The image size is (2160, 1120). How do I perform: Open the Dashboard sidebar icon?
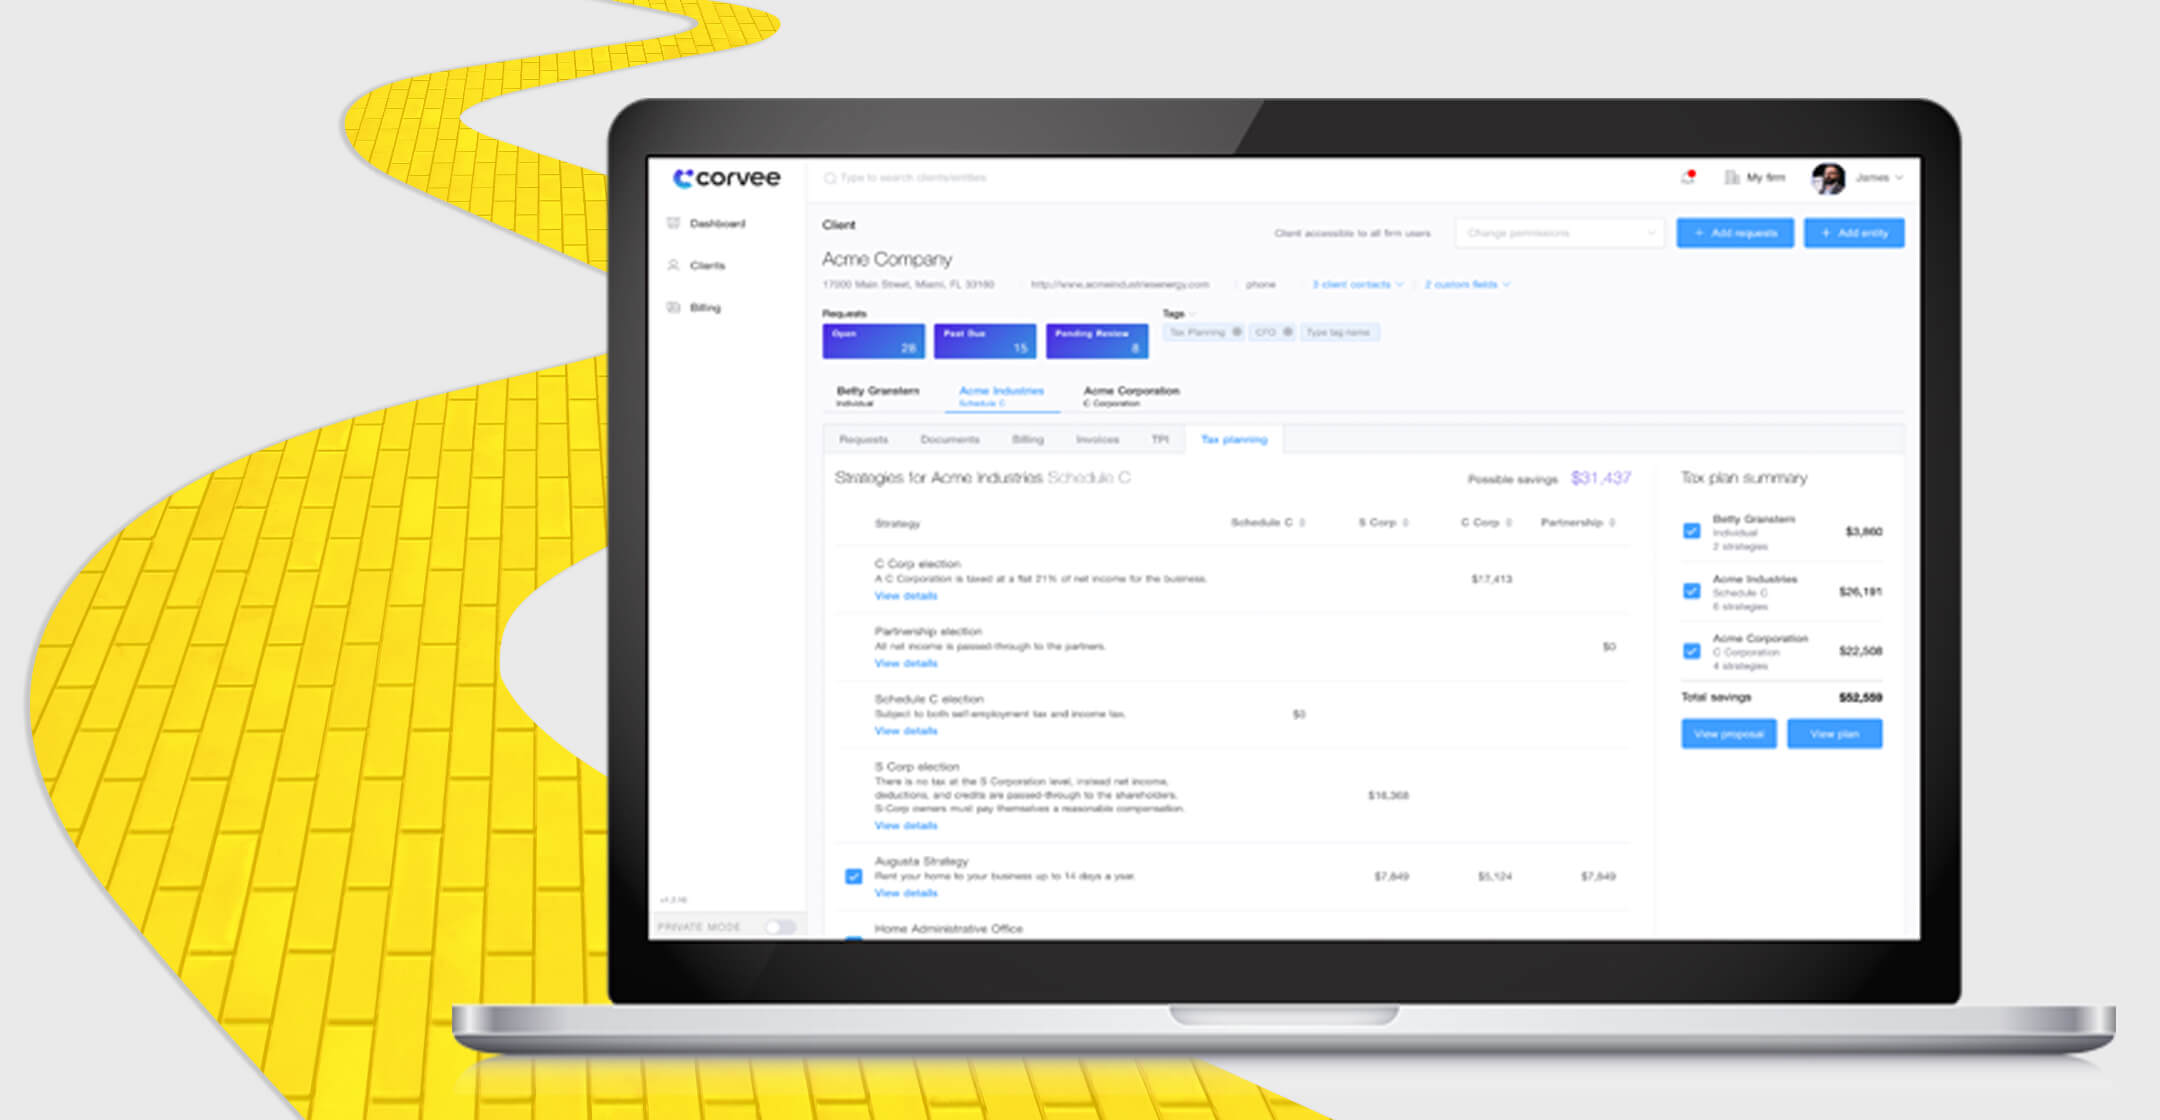(x=673, y=223)
